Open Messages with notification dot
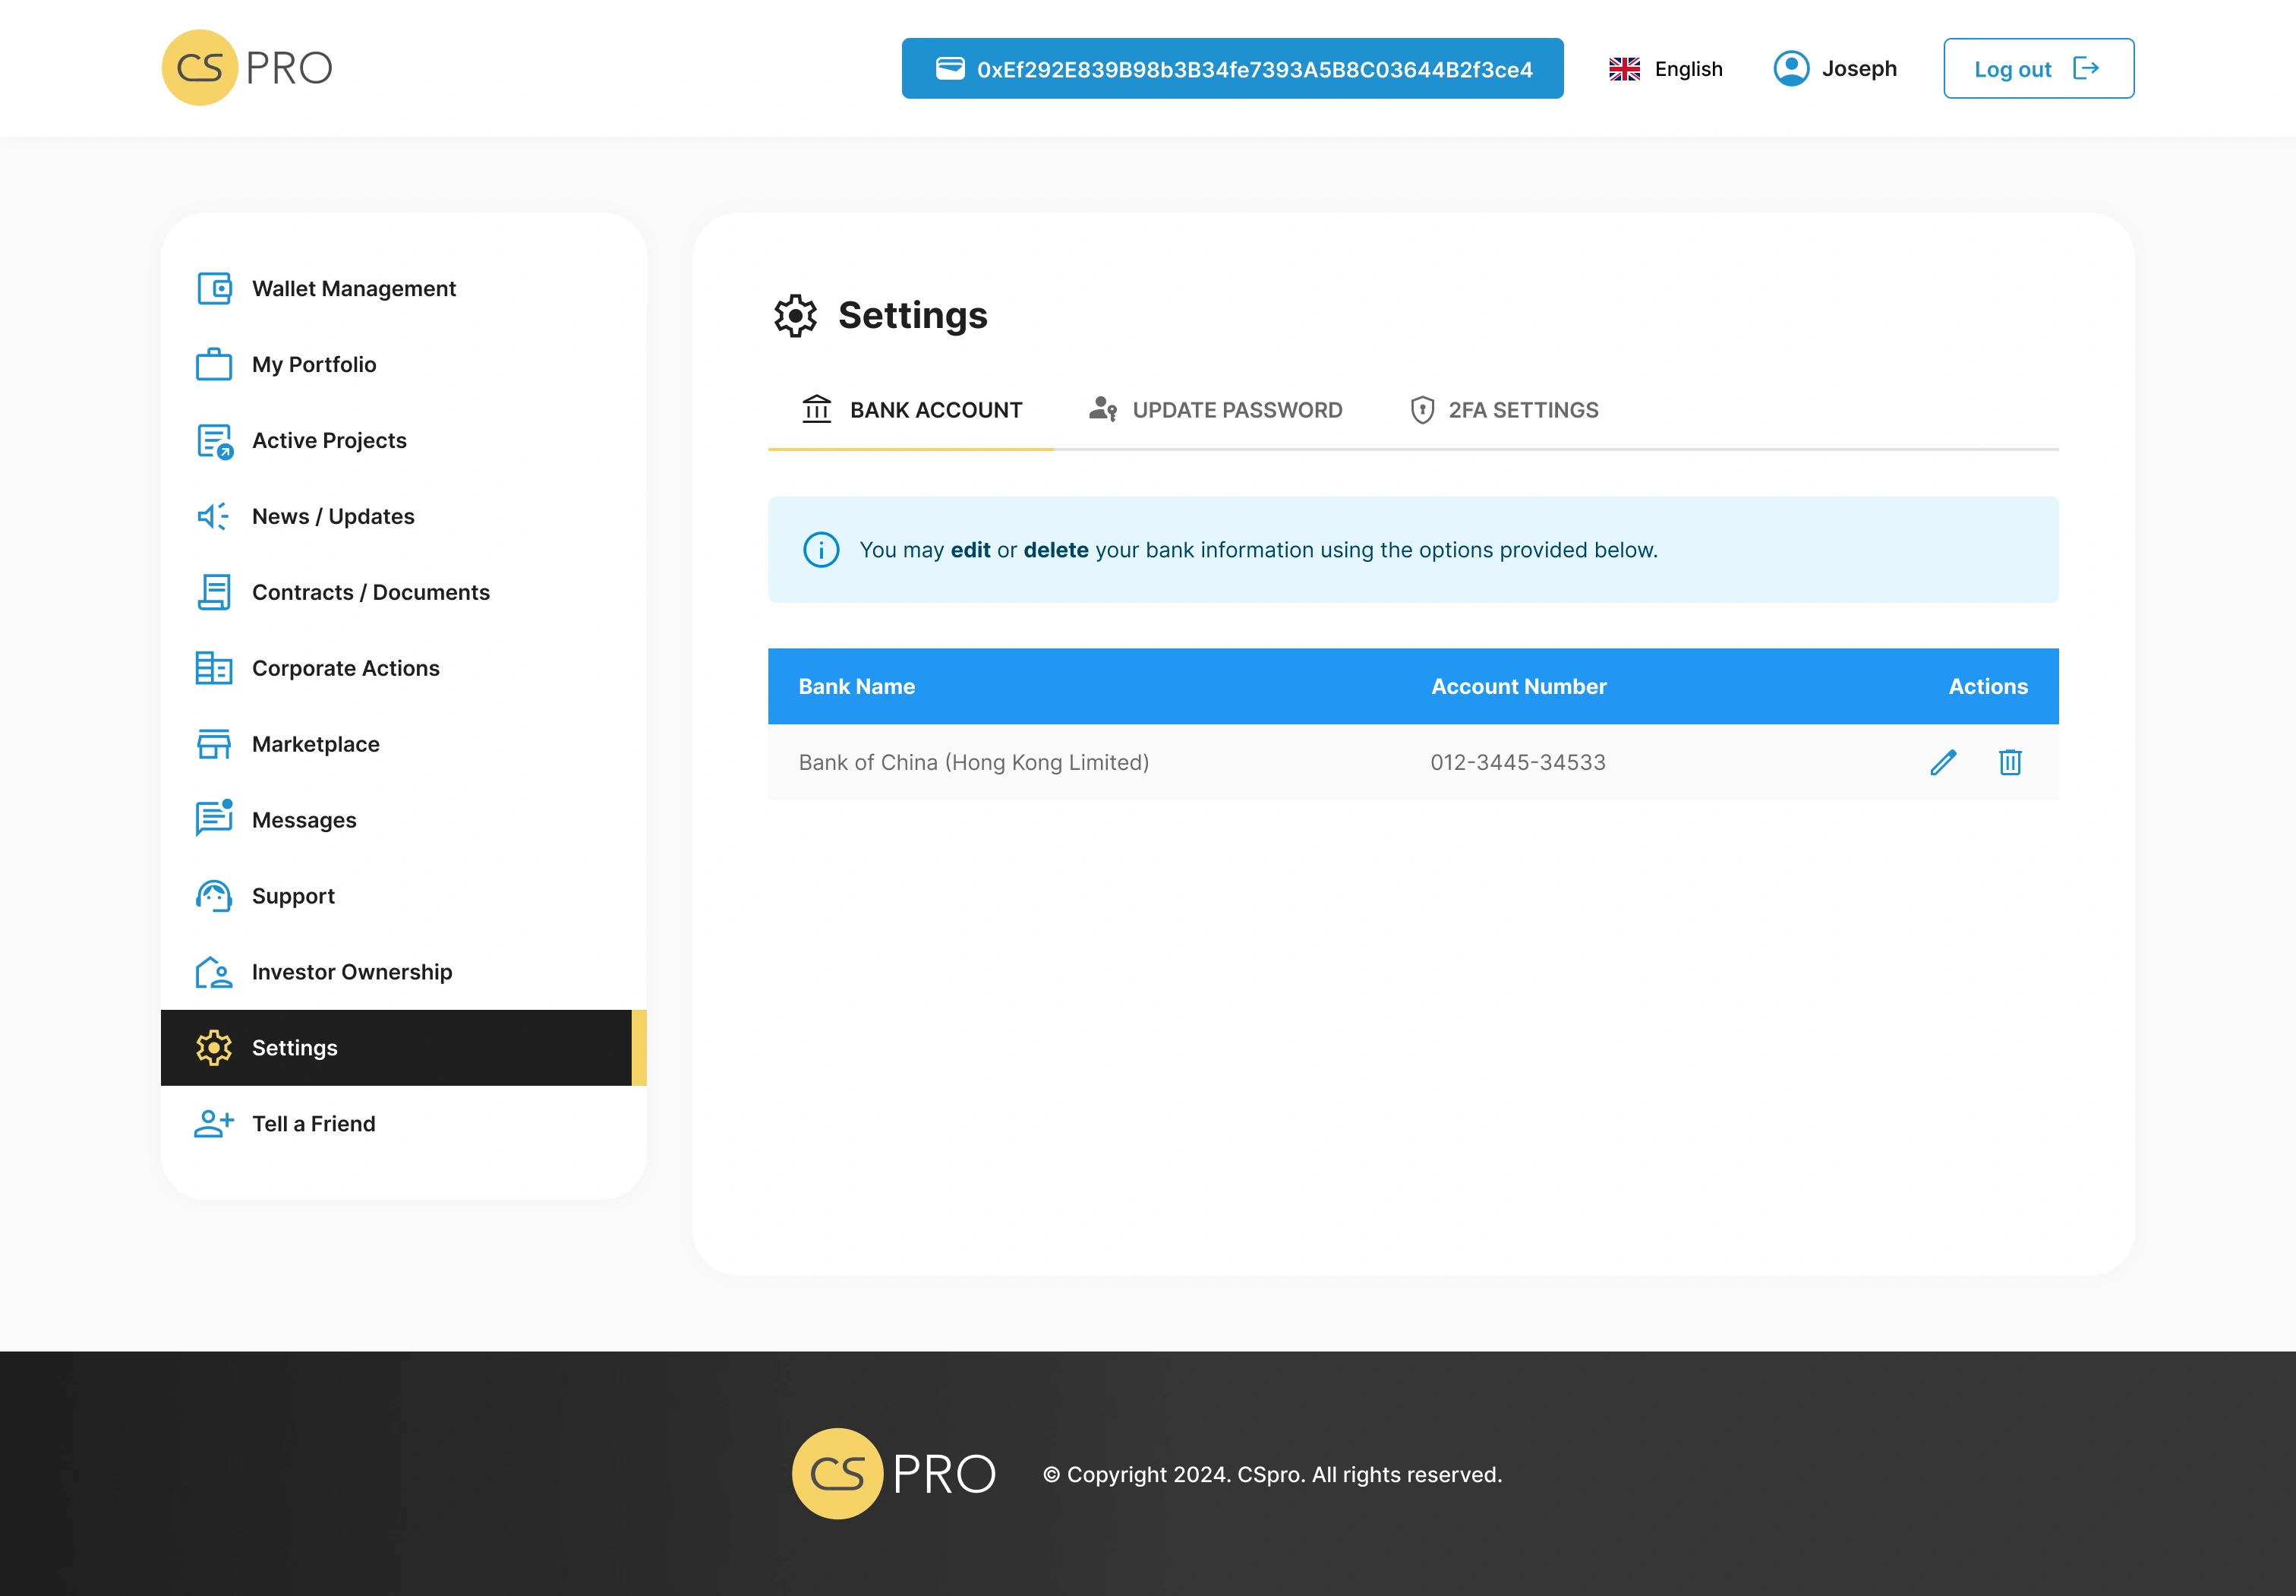Image resolution: width=2296 pixels, height=1596 pixels. pos(303,820)
